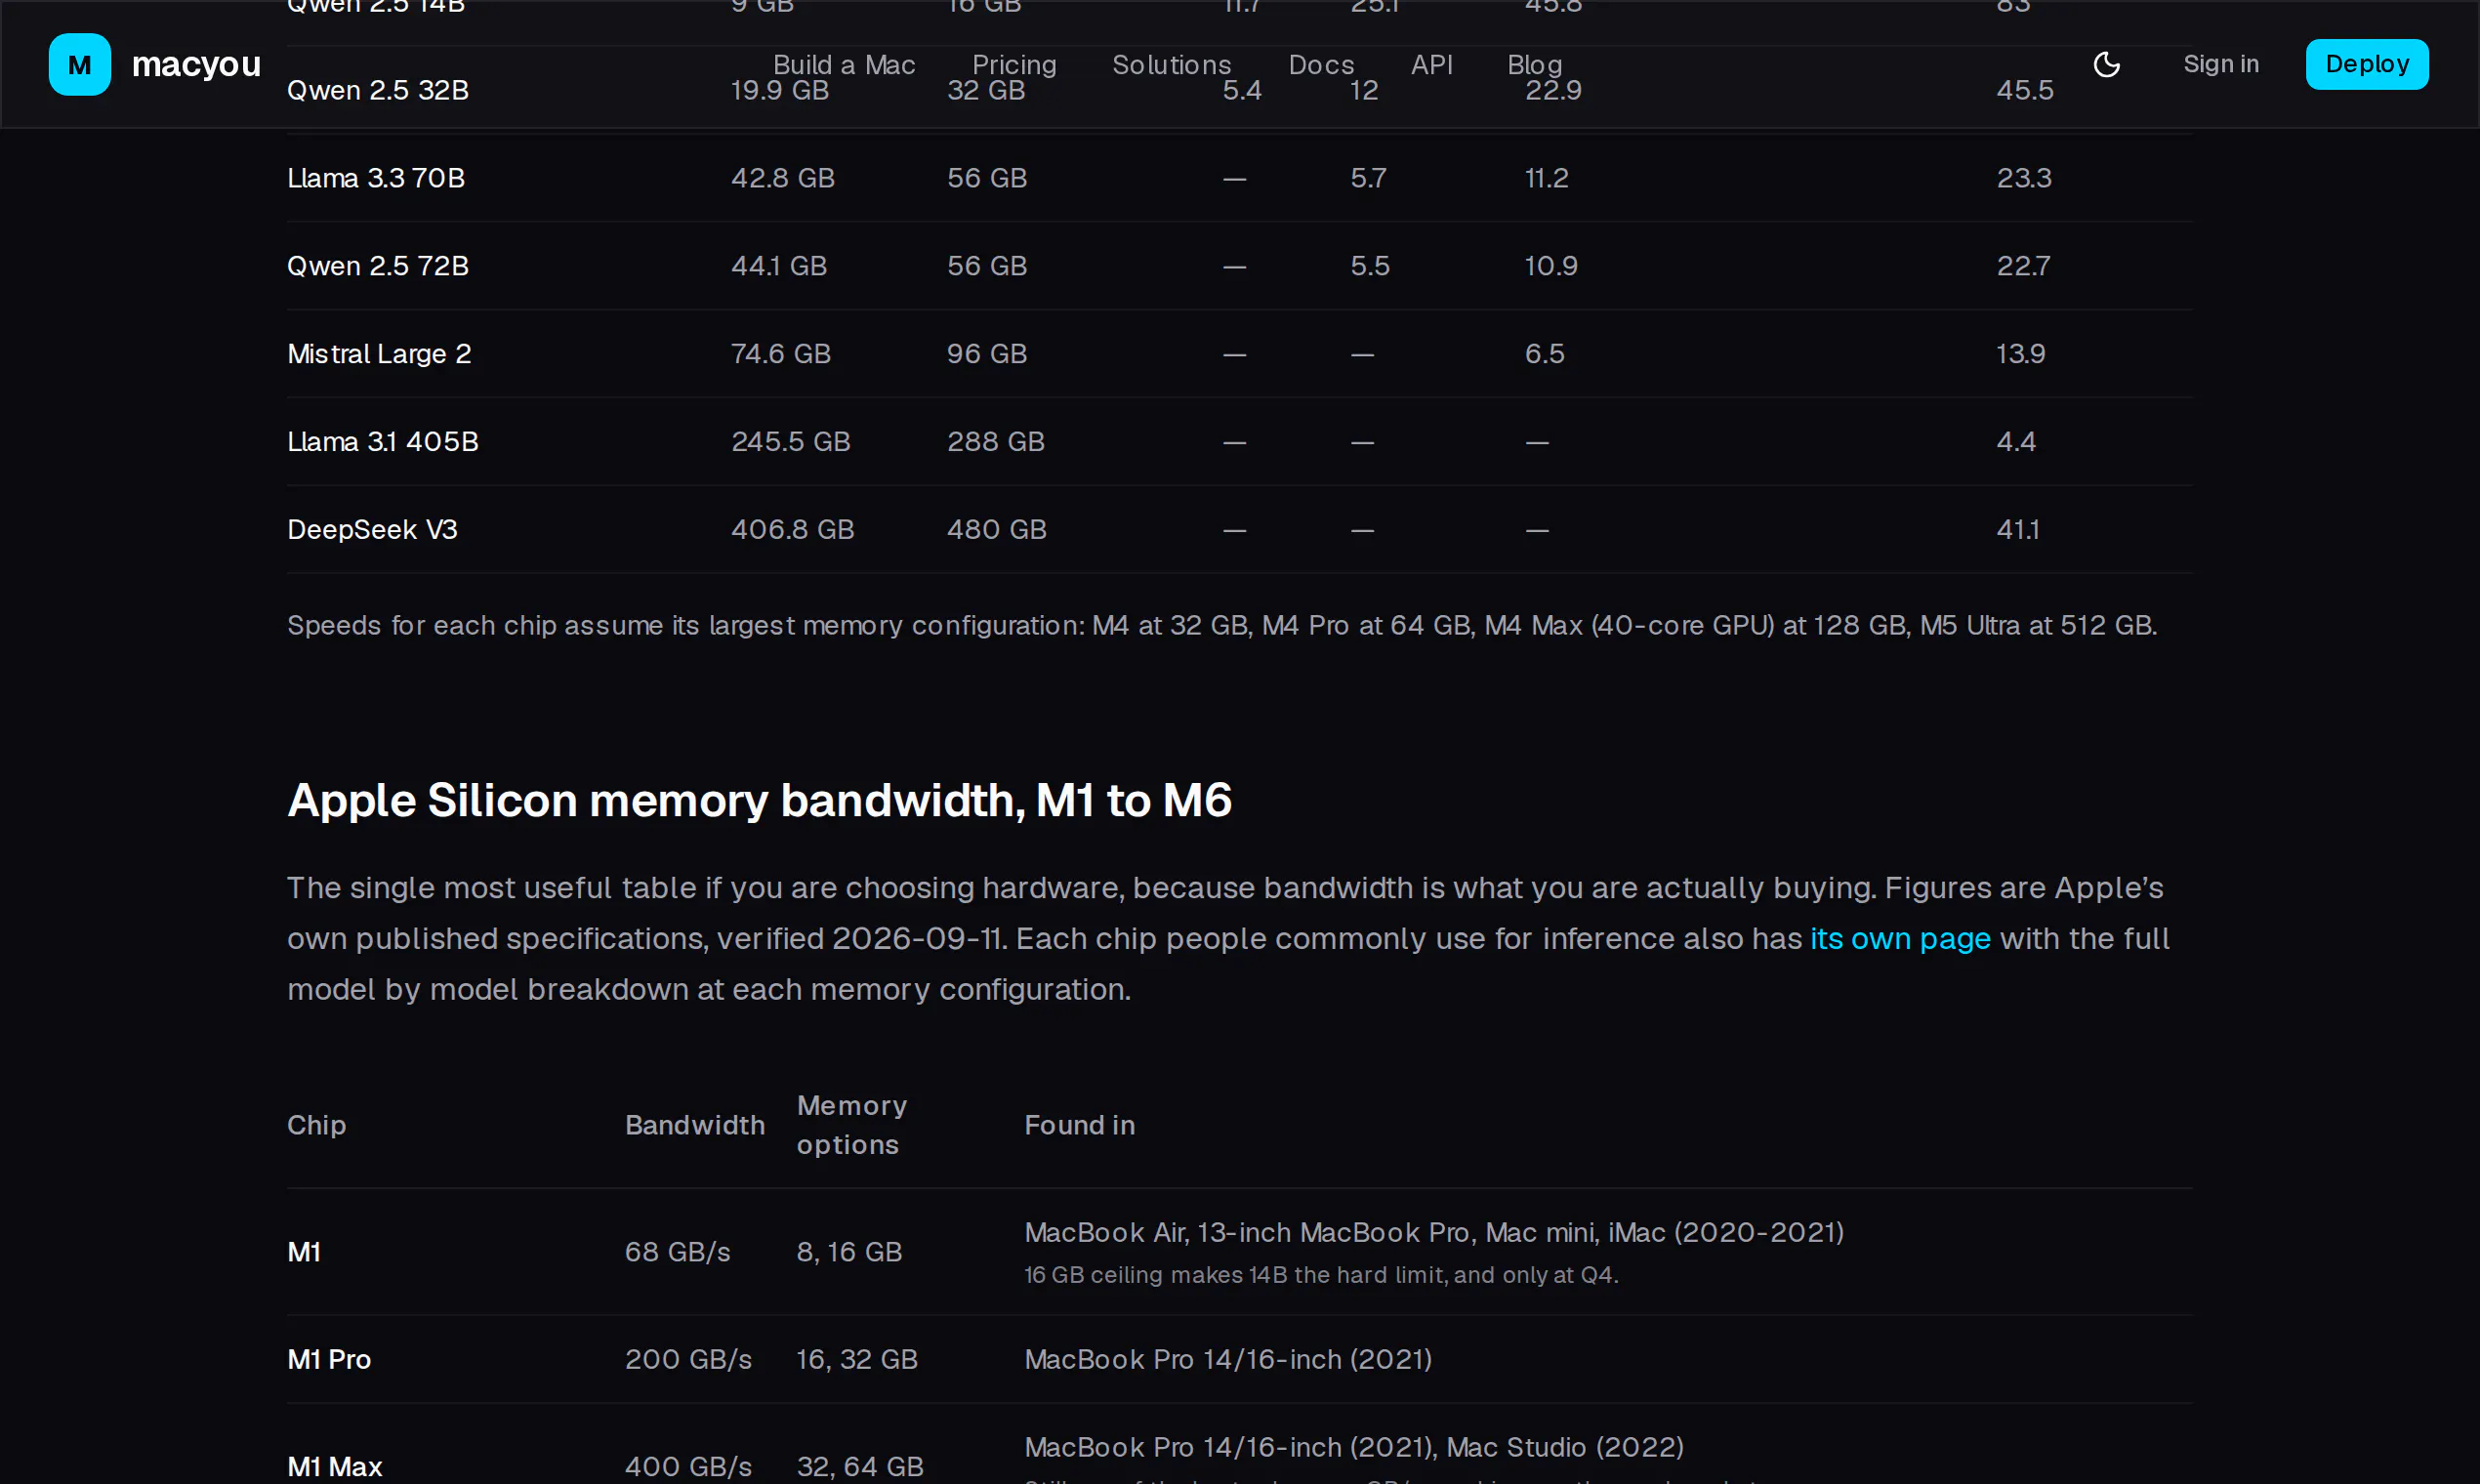
Task: Select the Llama 3.3 70B row name
Action: [376, 178]
